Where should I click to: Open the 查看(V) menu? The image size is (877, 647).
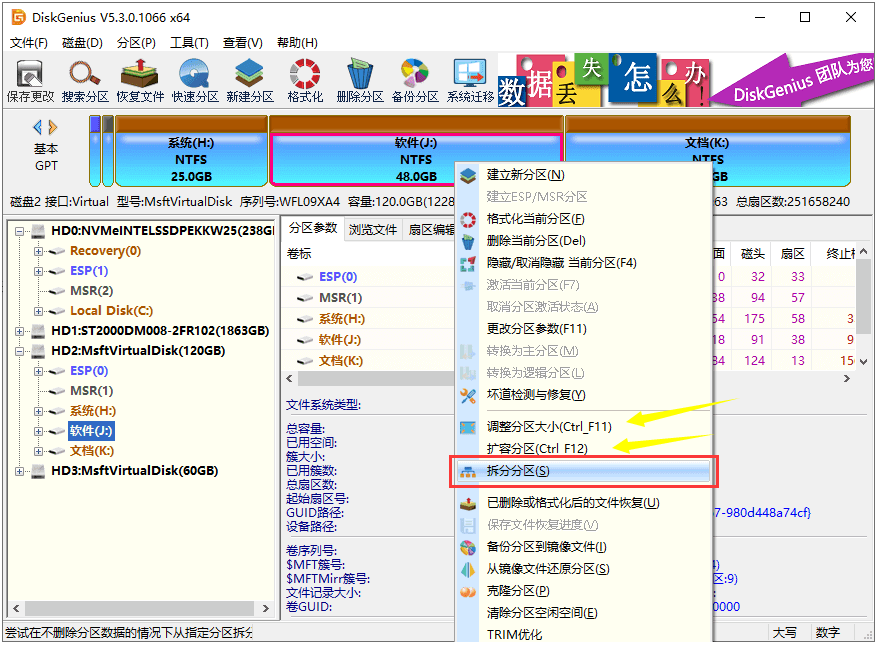(243, 43)
